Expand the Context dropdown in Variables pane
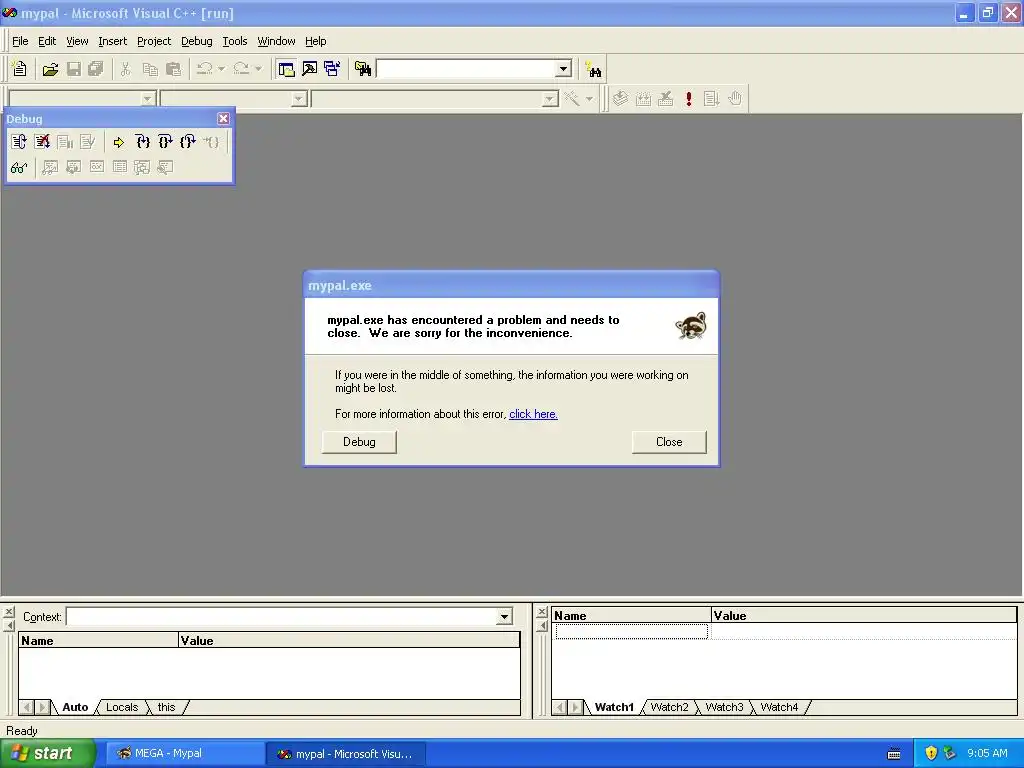 pyautogui.click(x=504, y=616)
